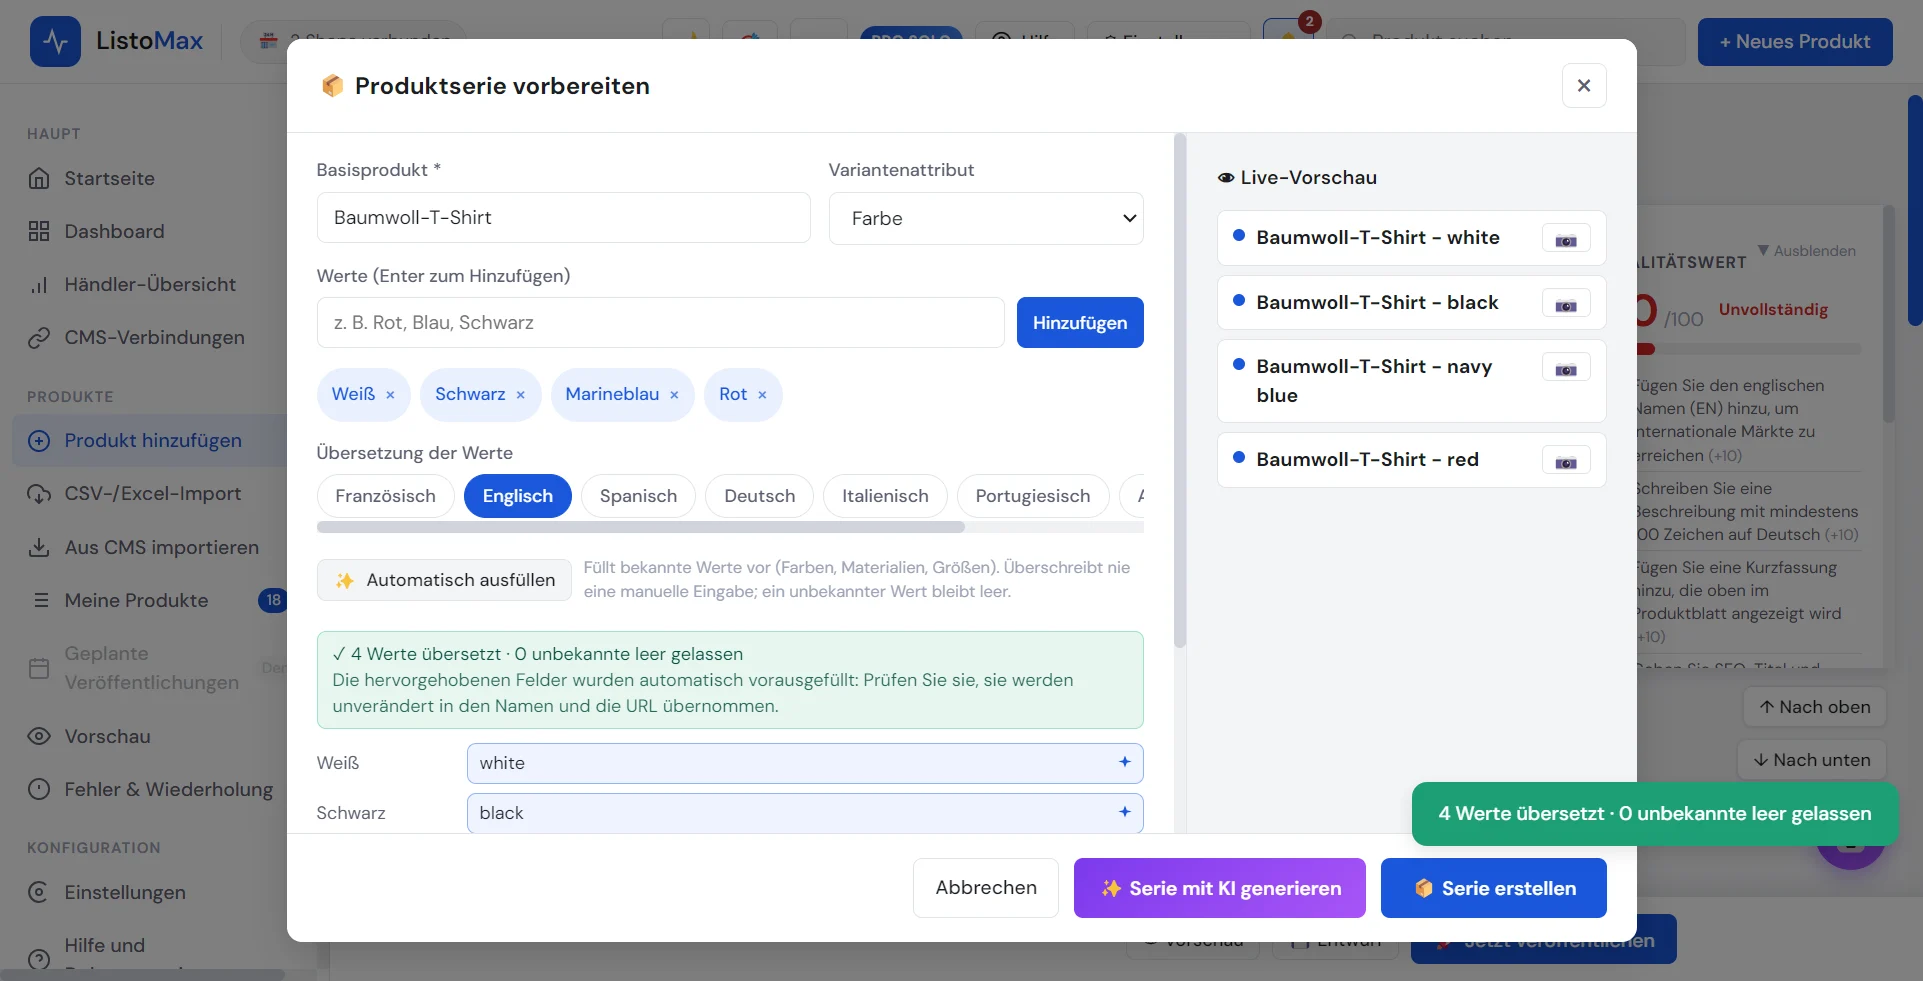
Task: Select the Spanisch translation language
Action: (638, 496)
